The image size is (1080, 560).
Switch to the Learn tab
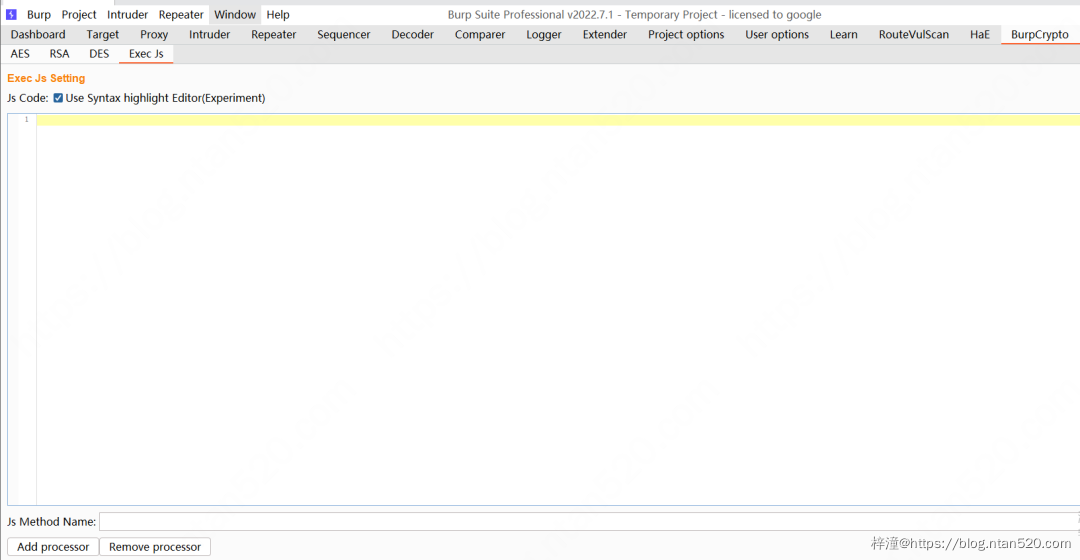click(x=844, y=34)
